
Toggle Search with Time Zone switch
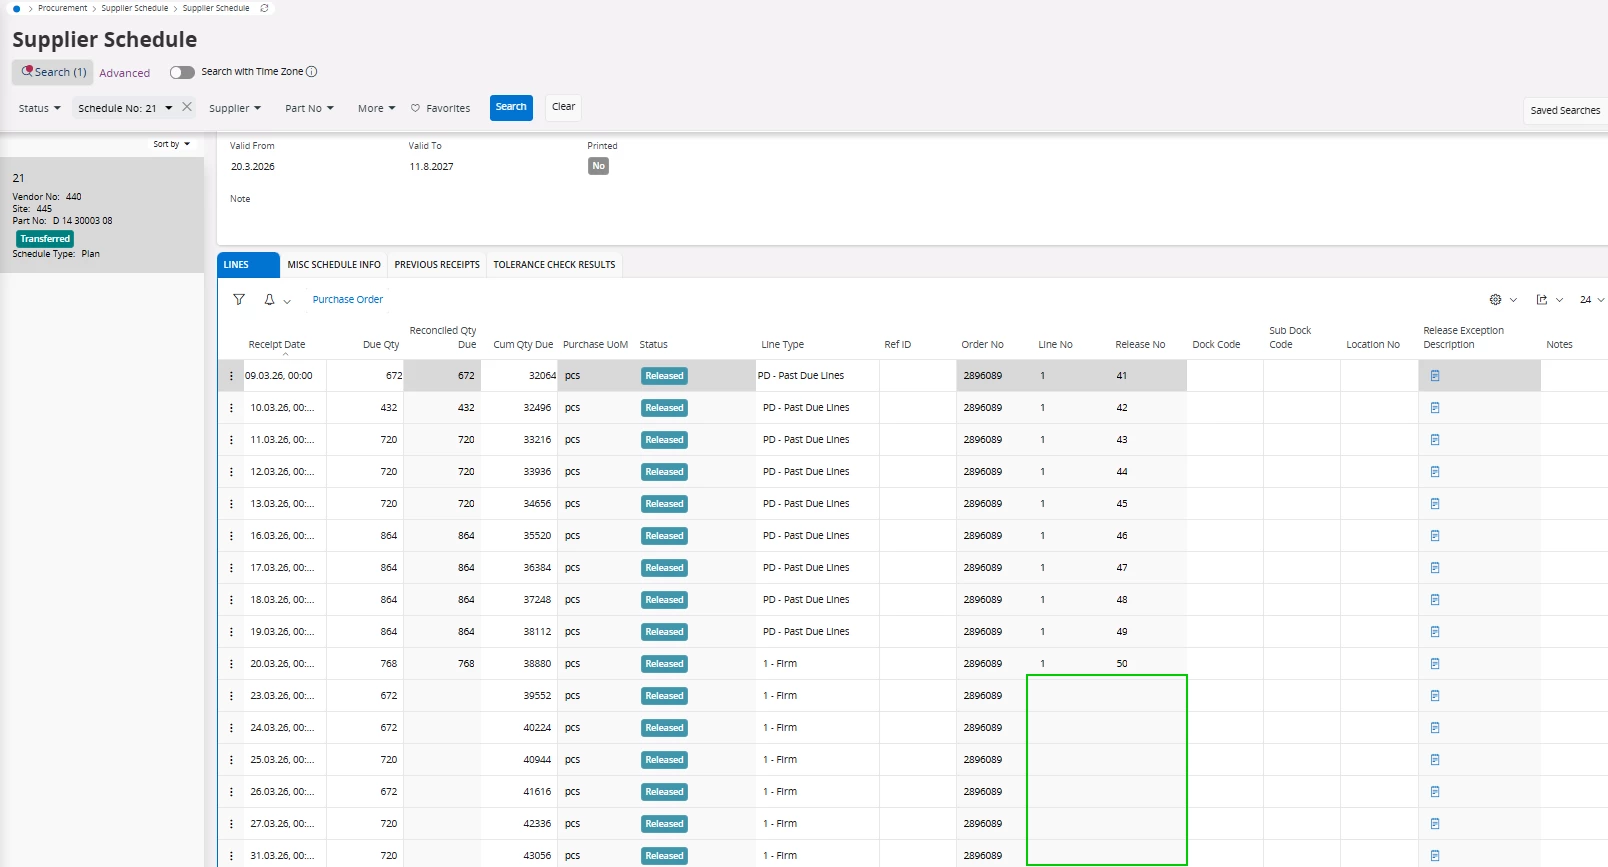click(182, 72)
